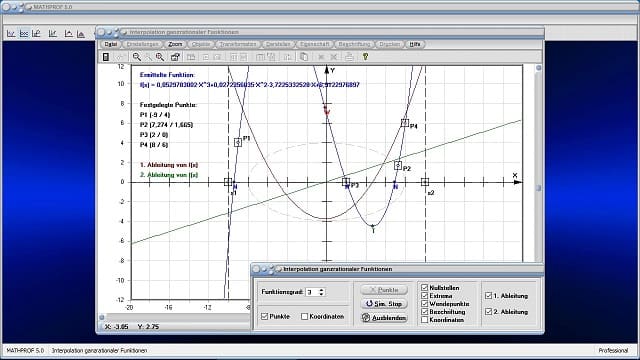The width and height of the screenshot is (640, 360).
Task: Click the printer toolbar icon
Action: (x=349, y=57)
